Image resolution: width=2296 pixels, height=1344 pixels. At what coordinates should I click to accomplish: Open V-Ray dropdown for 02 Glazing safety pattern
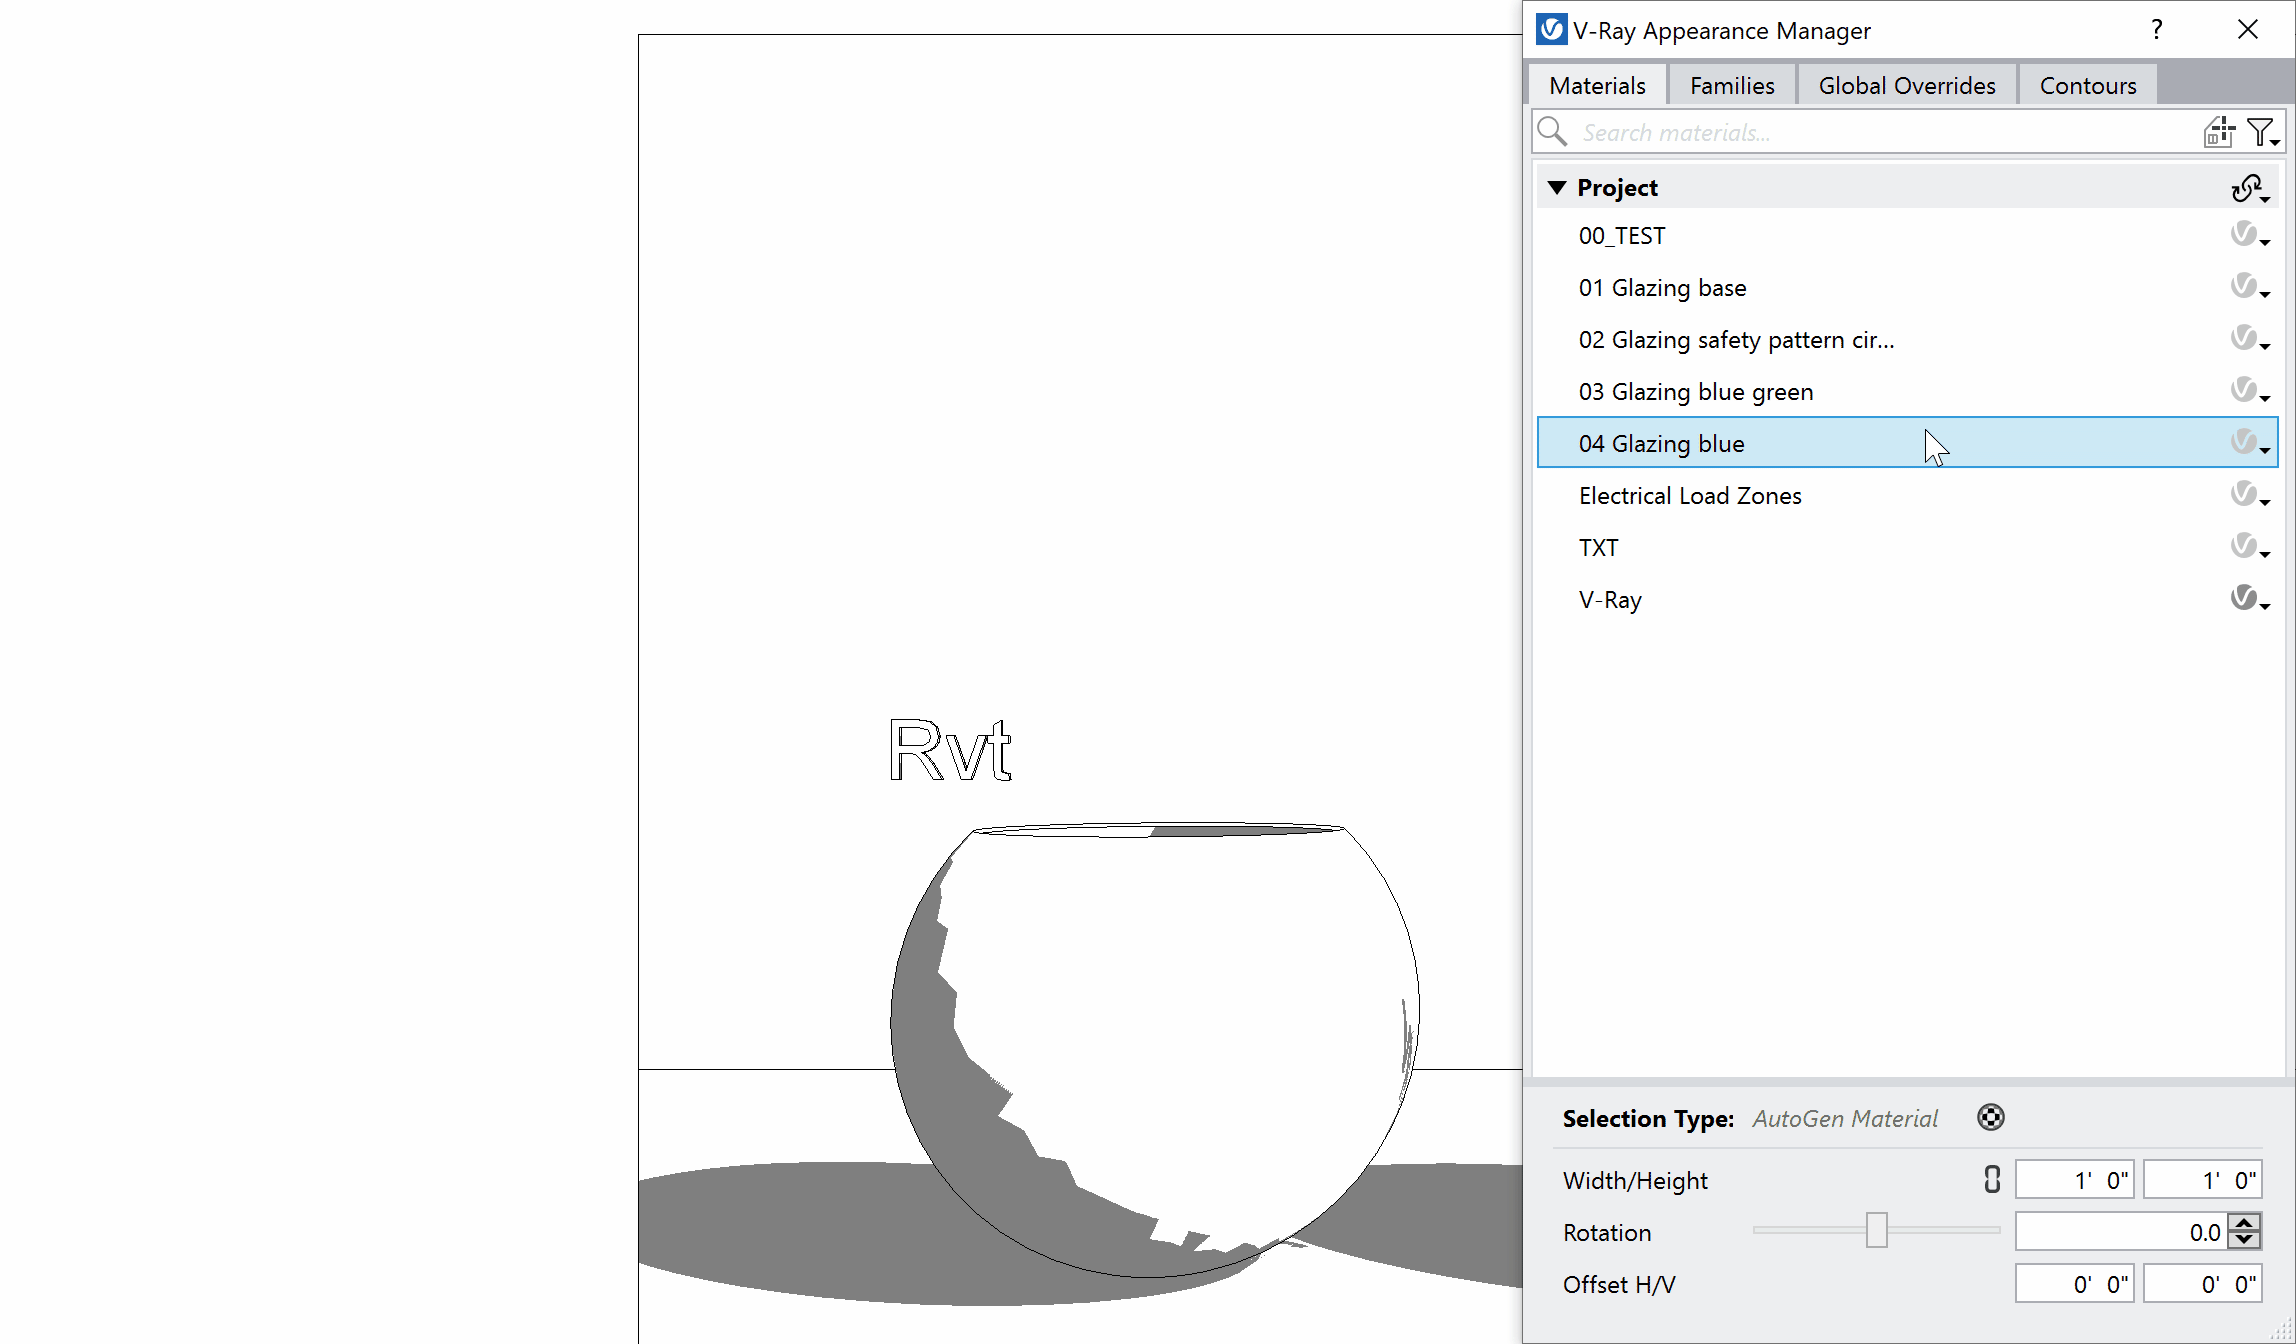click(2250, 339)
